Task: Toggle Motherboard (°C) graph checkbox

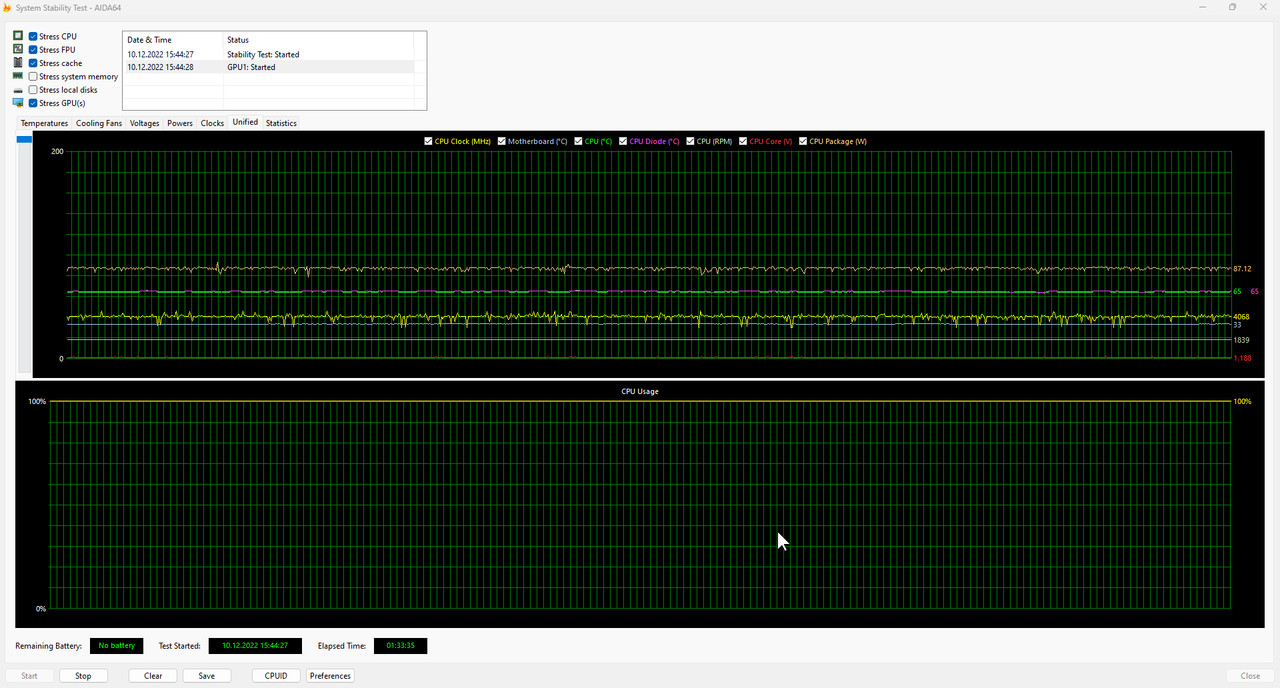Action: [x=502, y=141]
